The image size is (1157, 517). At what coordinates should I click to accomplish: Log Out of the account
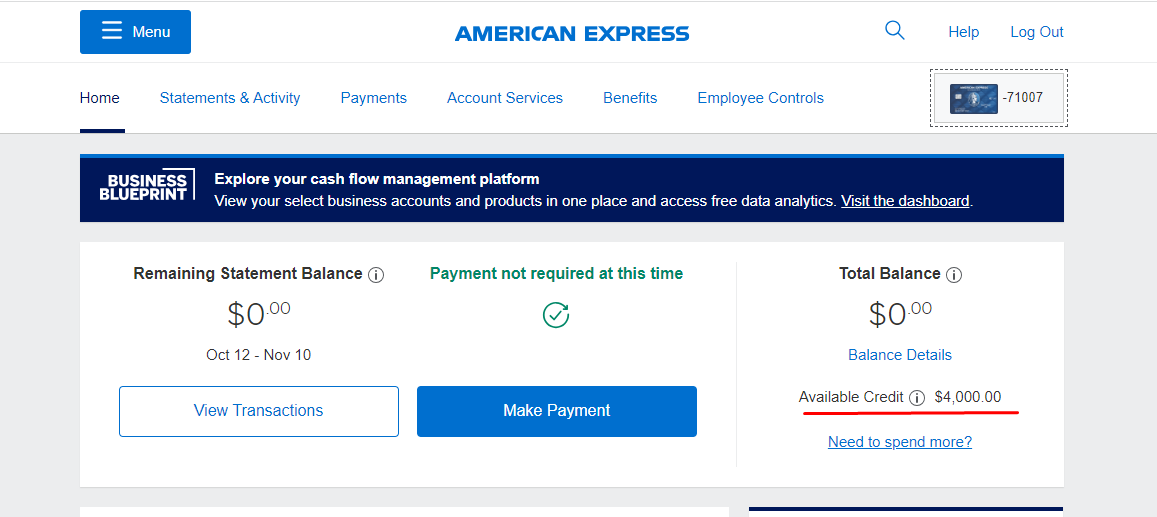(x=1037, y=32)
